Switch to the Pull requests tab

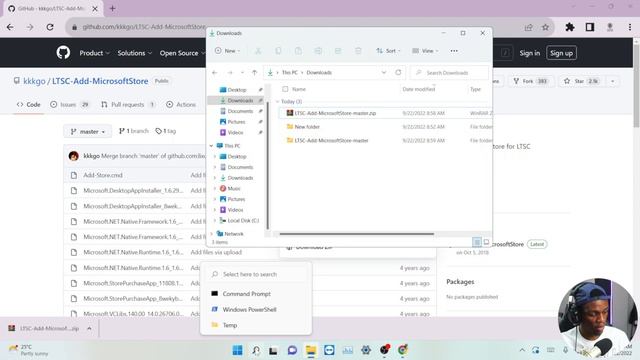coord(128,104)
